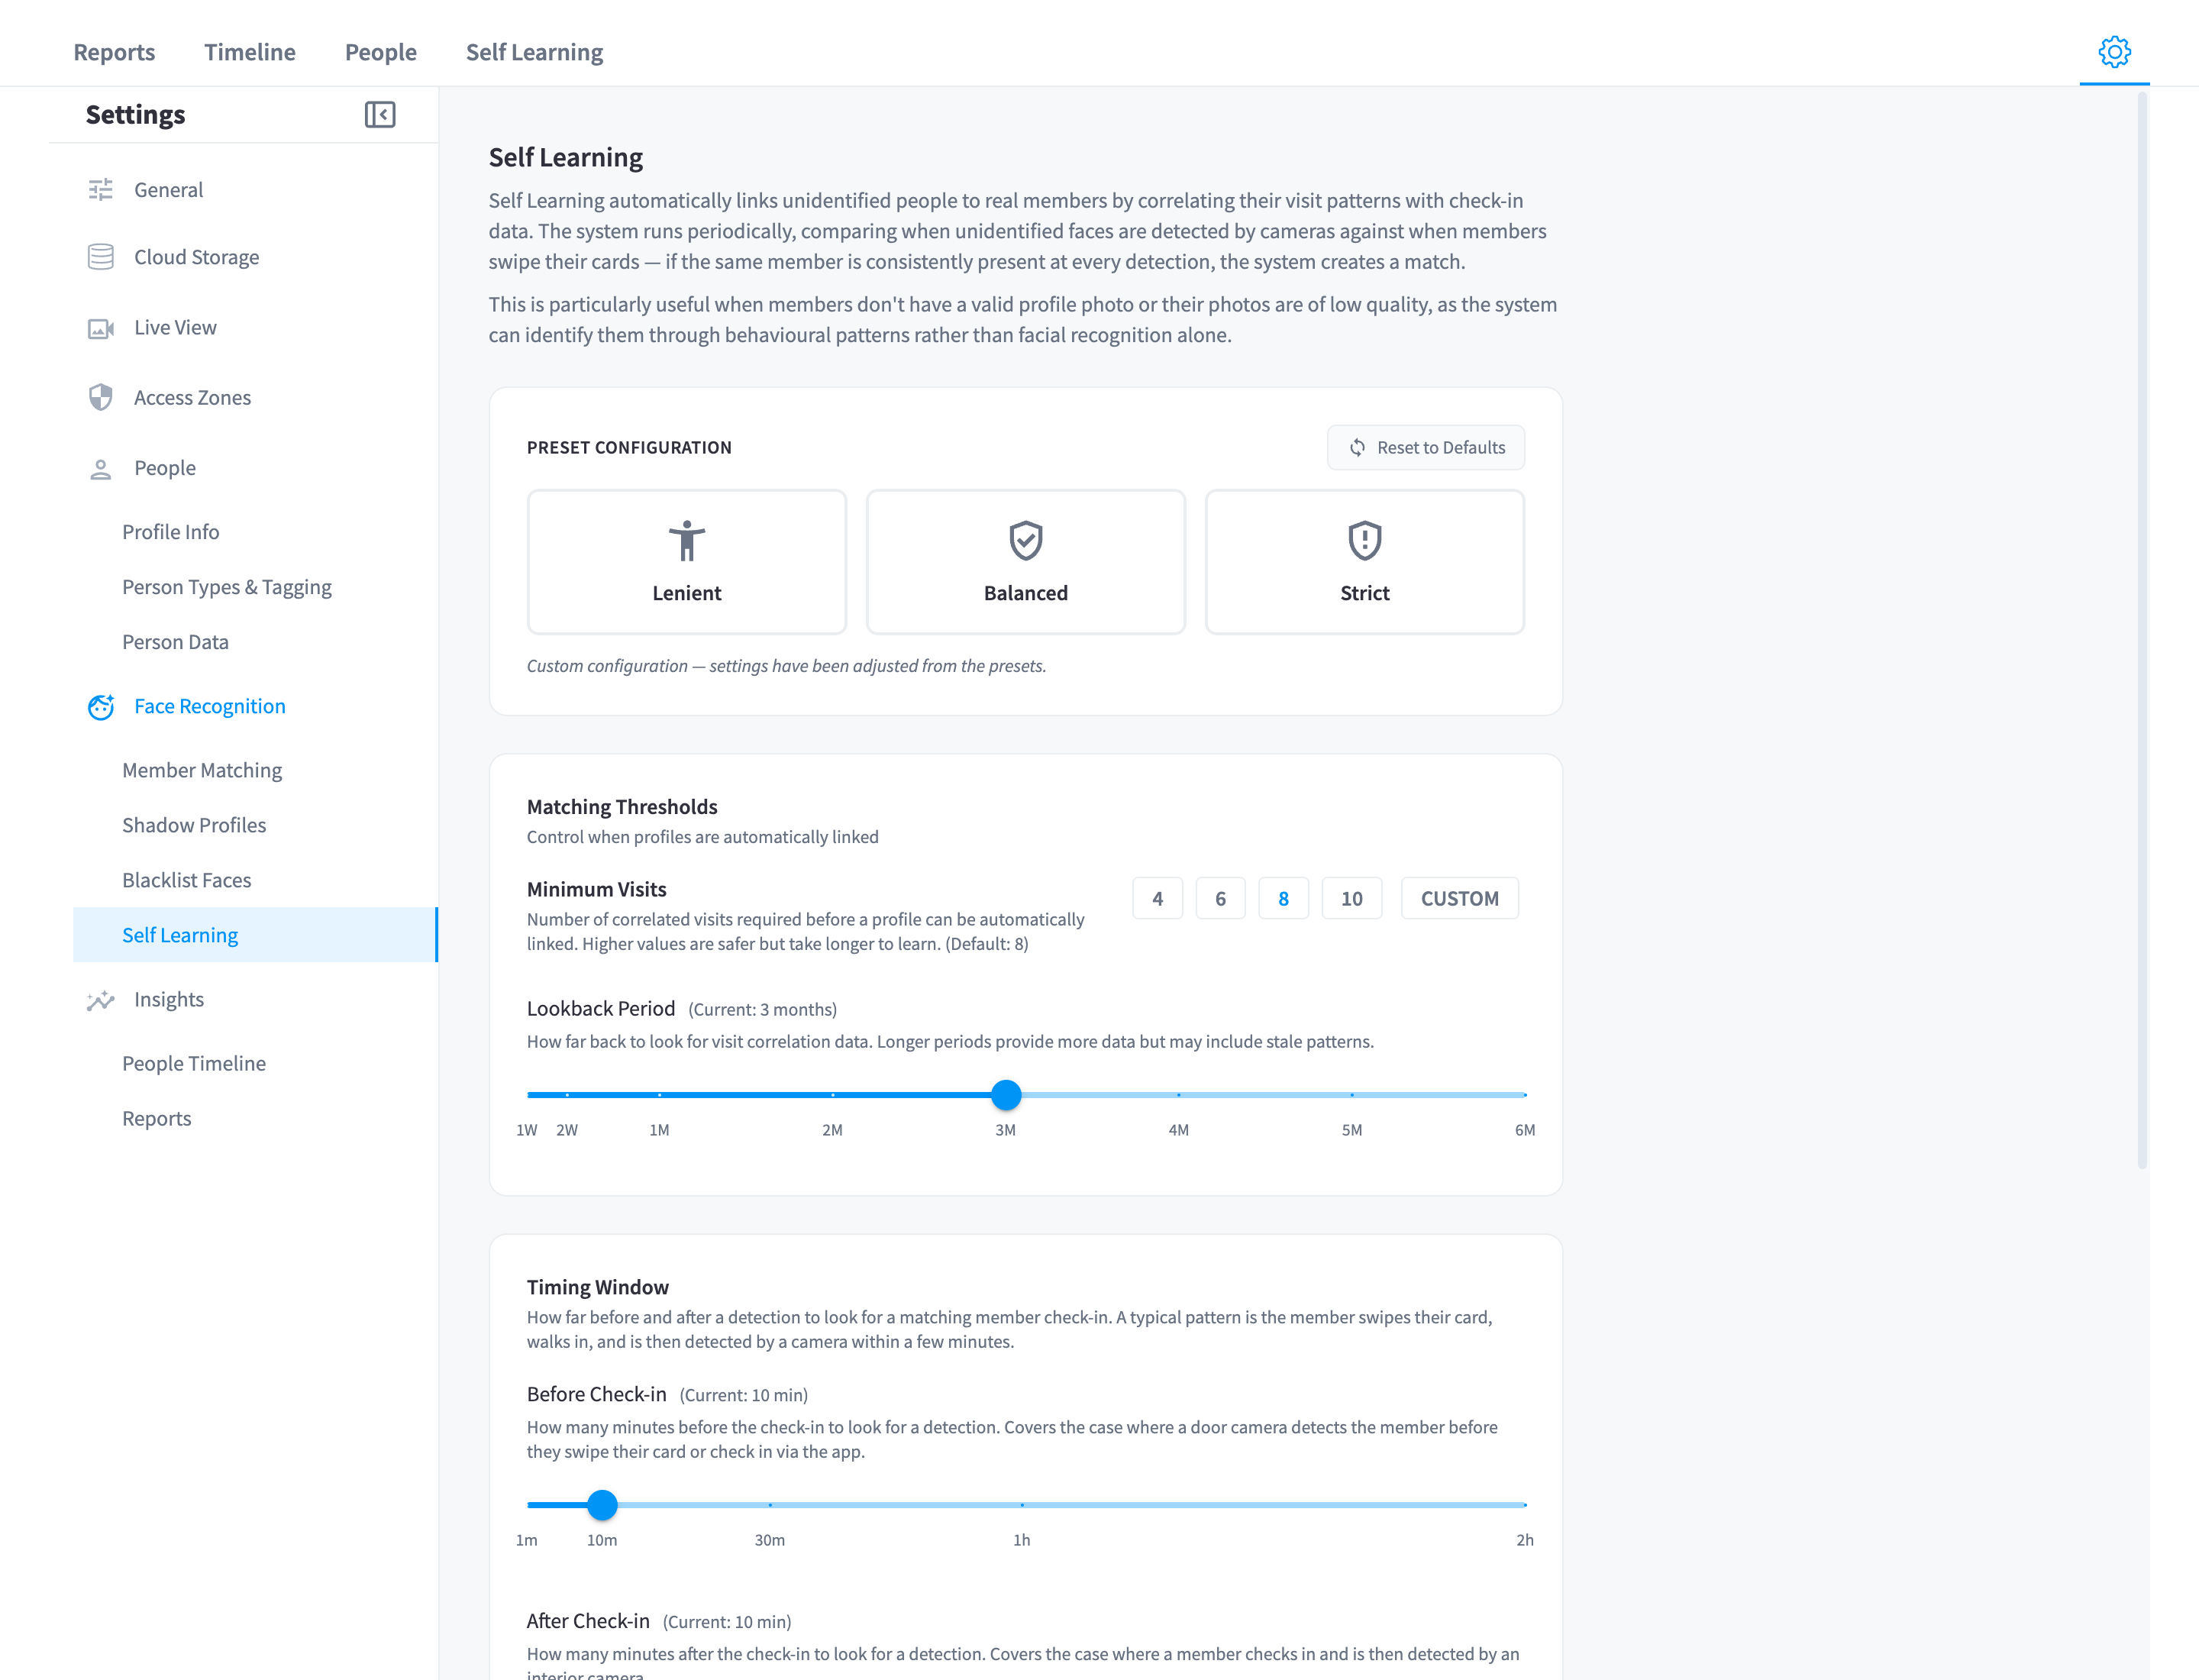Click the Strict preset shield-alert icon

tap(1365, 541)
